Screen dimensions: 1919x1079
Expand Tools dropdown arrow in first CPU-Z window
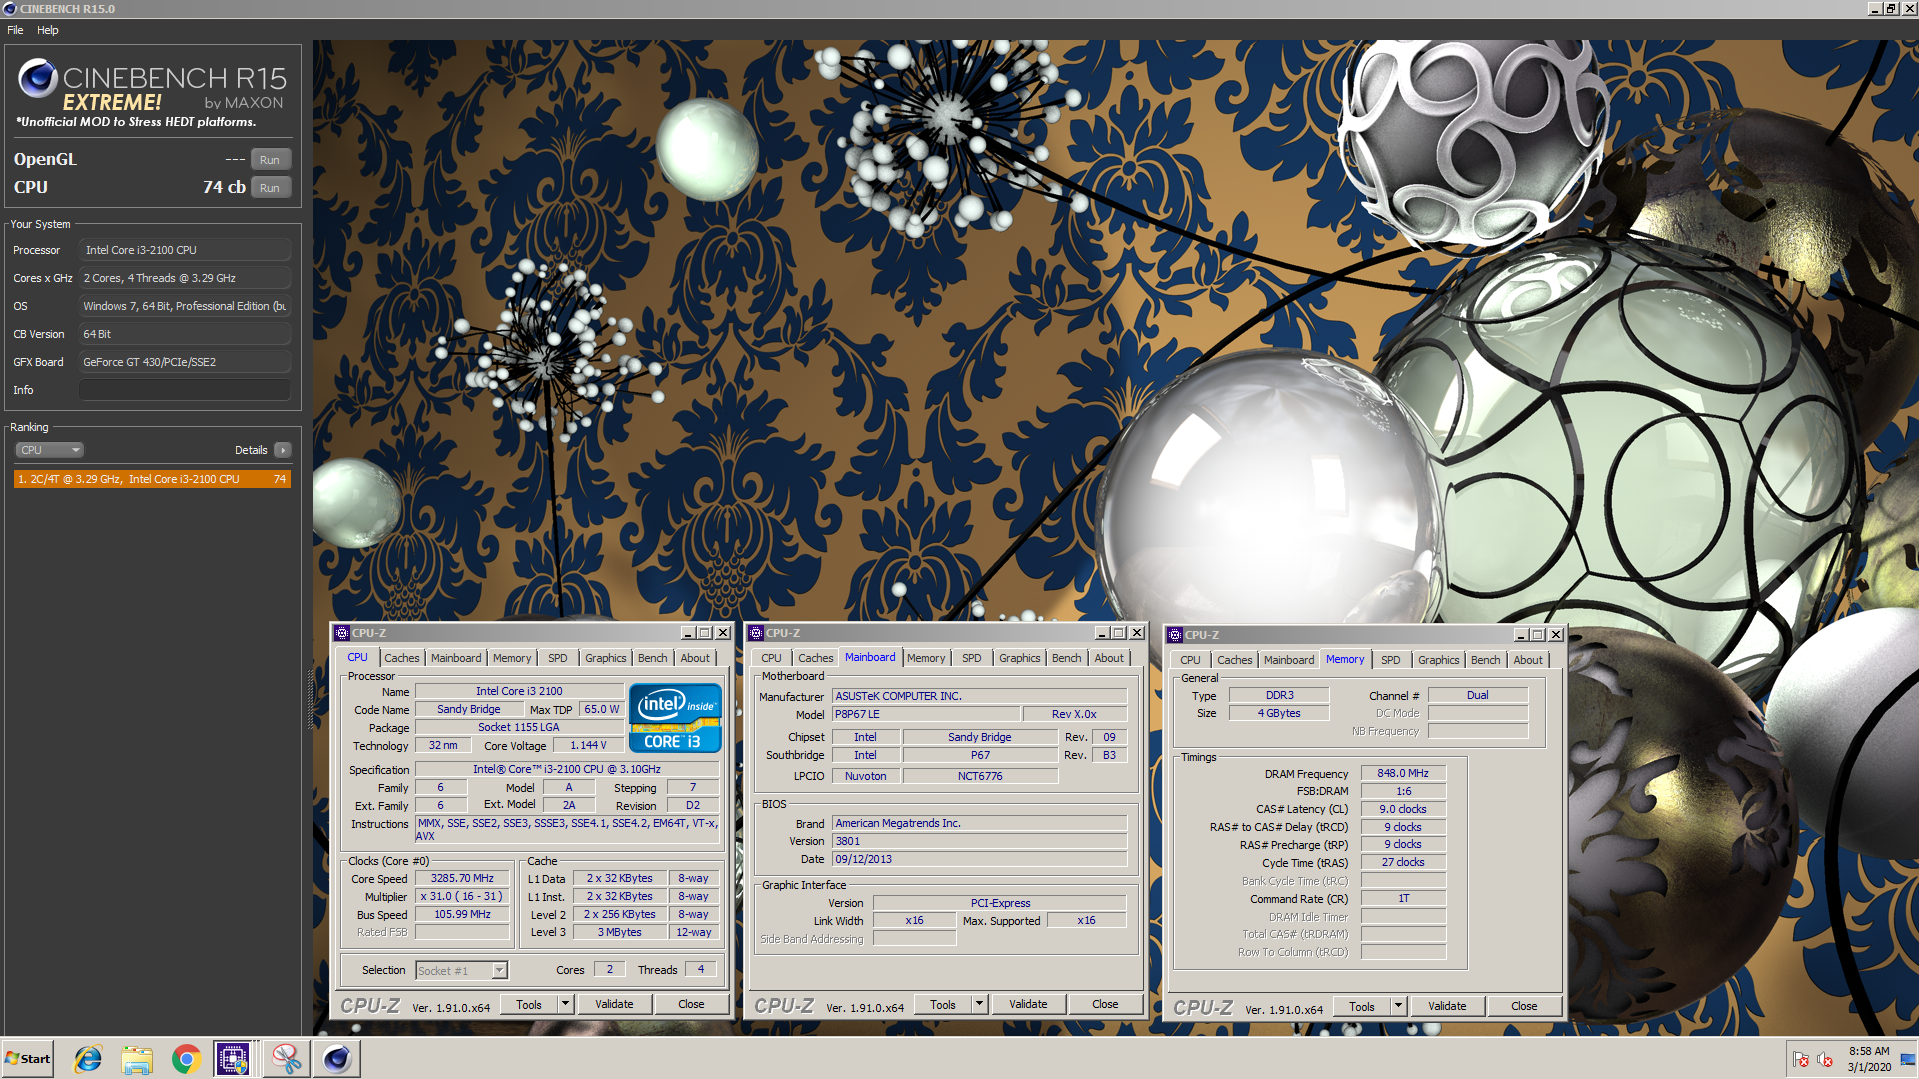pyautogui.click(x=566, y=1005)
